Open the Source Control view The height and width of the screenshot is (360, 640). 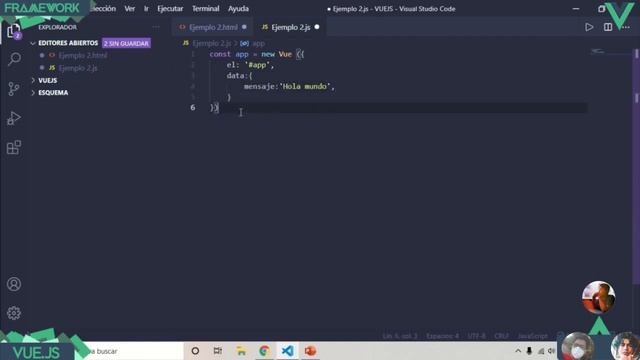(x=14, y=89)
